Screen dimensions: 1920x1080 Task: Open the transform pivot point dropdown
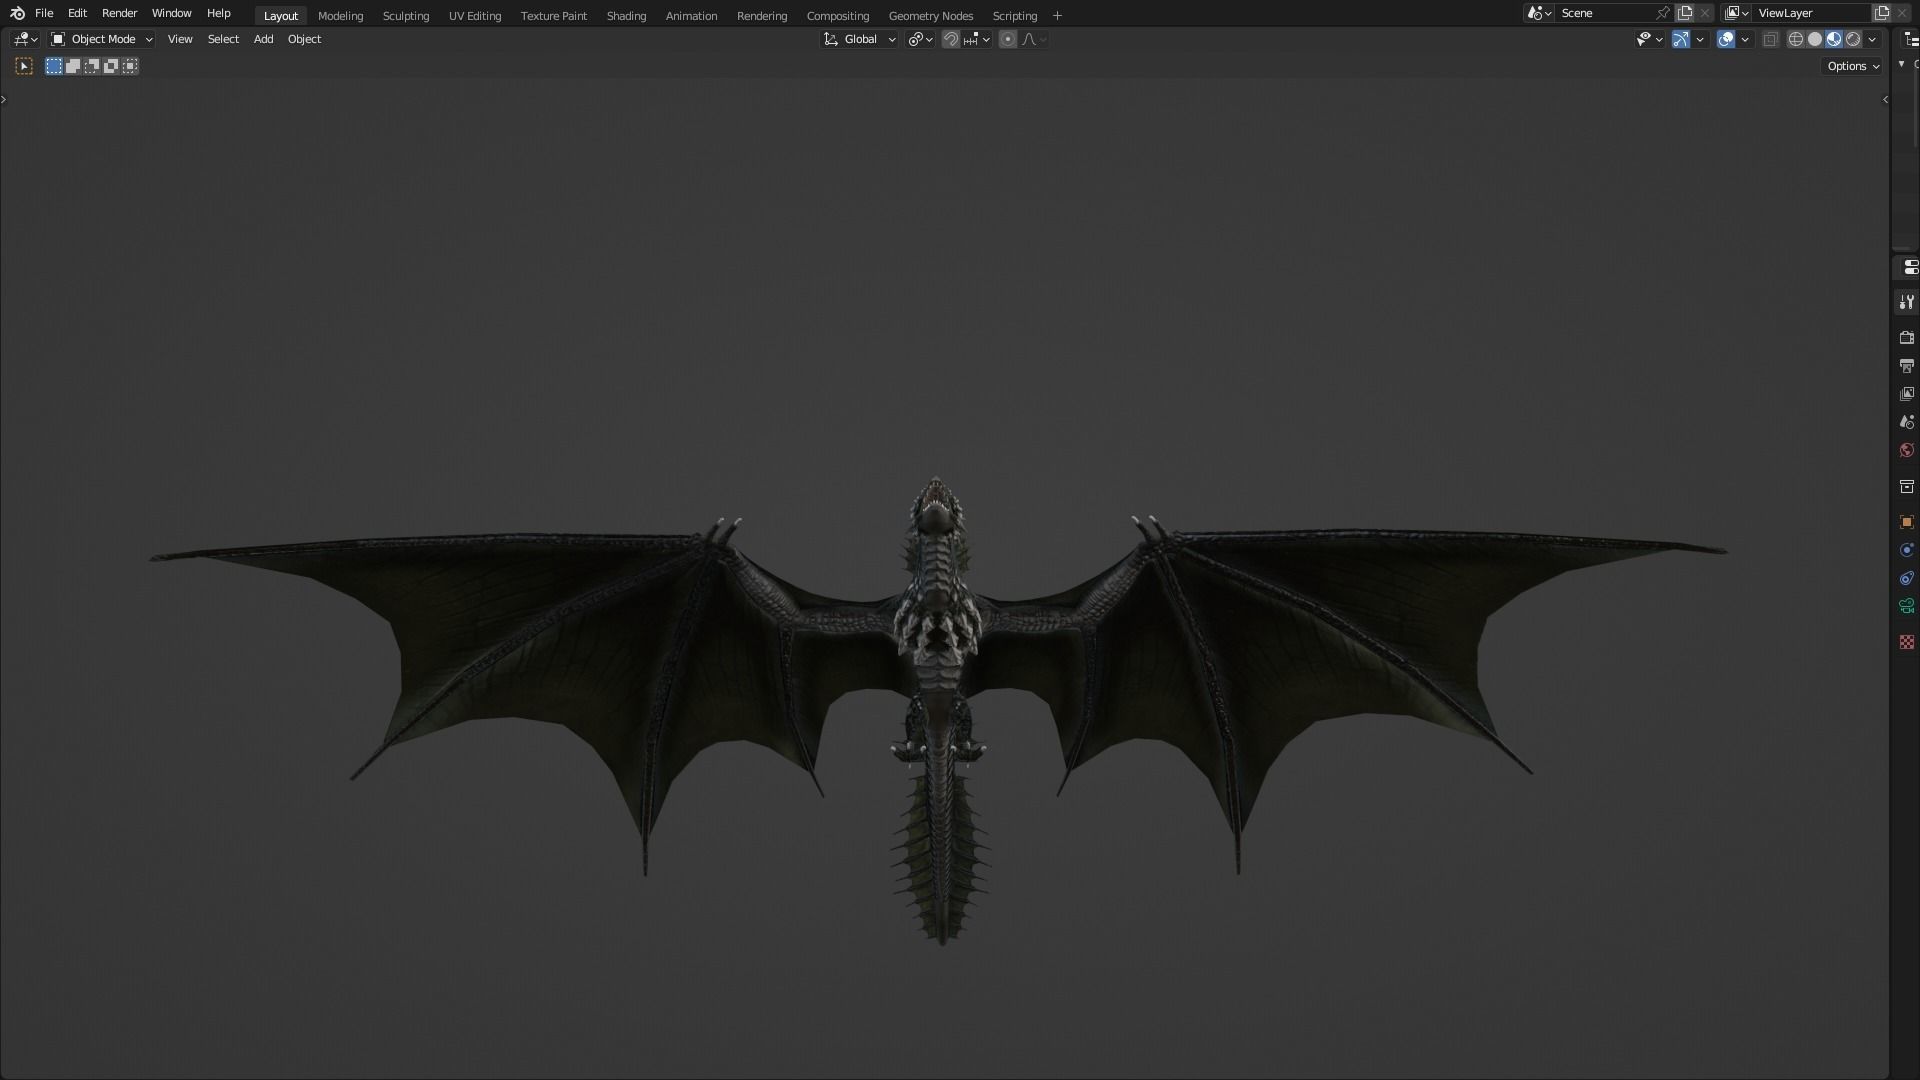click(920, 39)
